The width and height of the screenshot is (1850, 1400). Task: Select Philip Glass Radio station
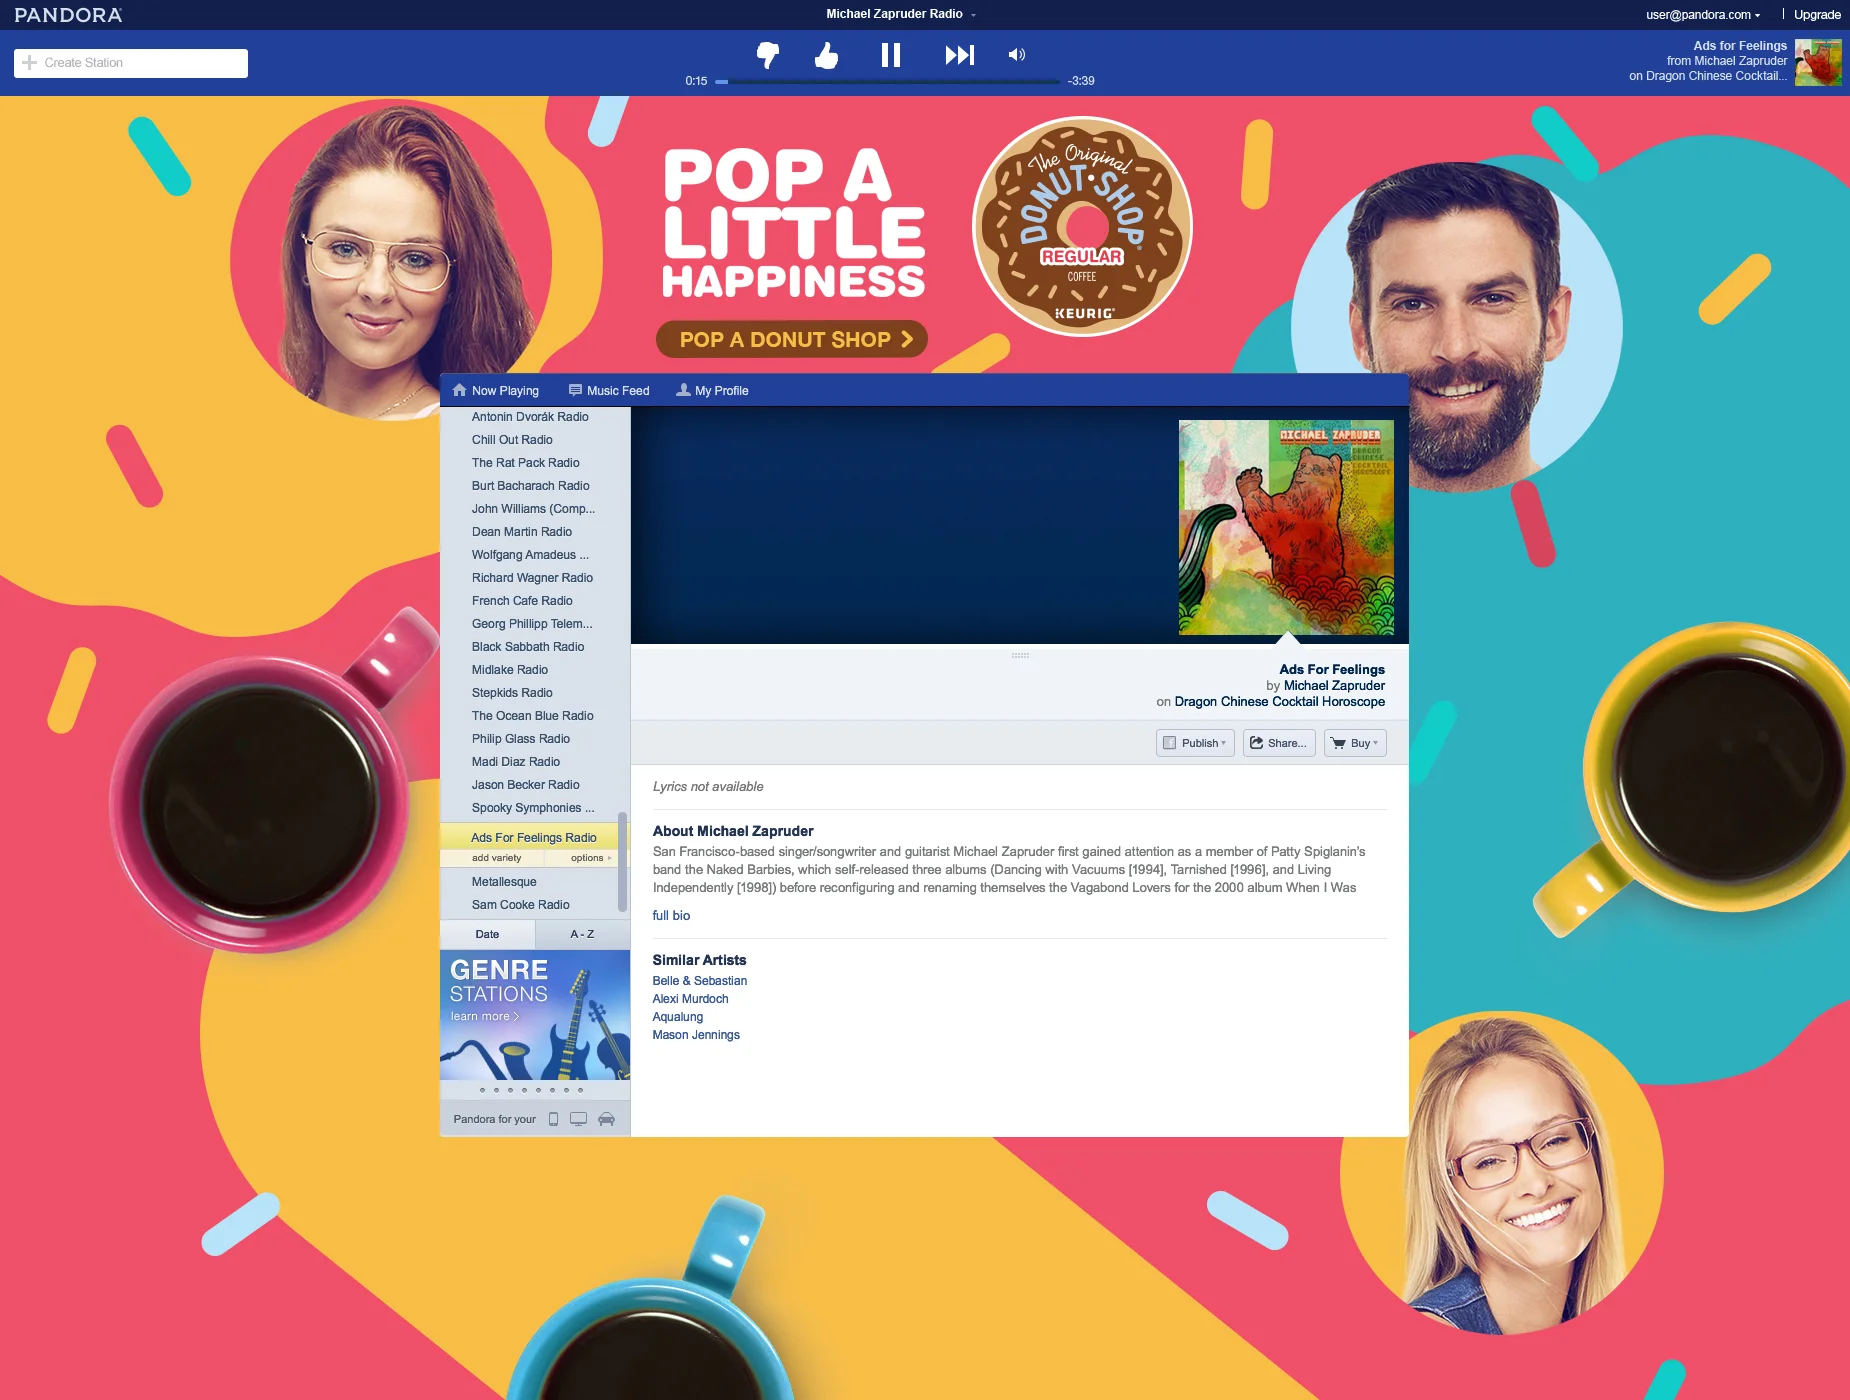pos(521,739)
